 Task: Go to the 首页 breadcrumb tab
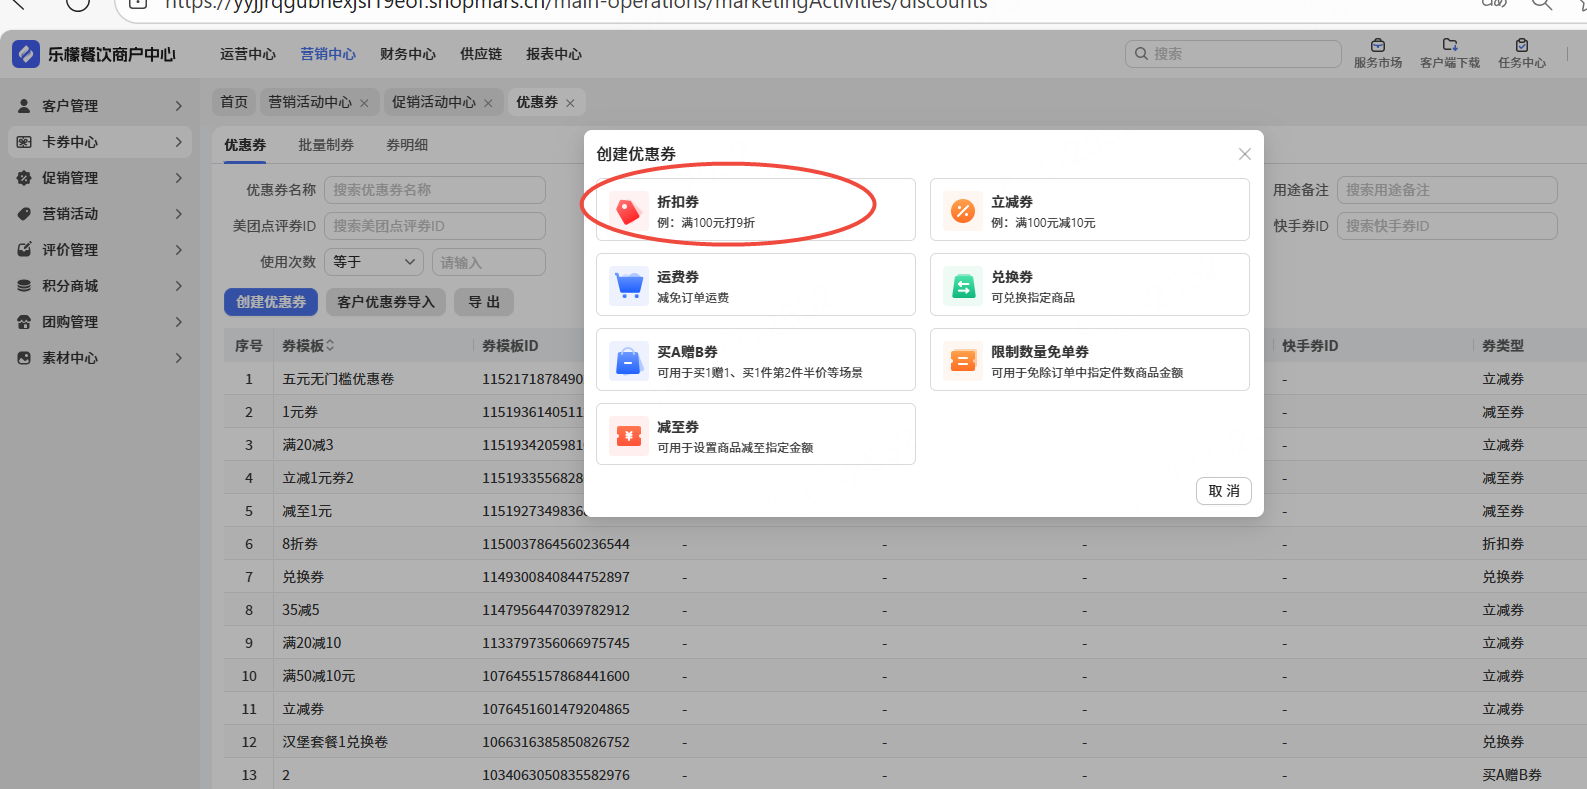tap(234, 102)
